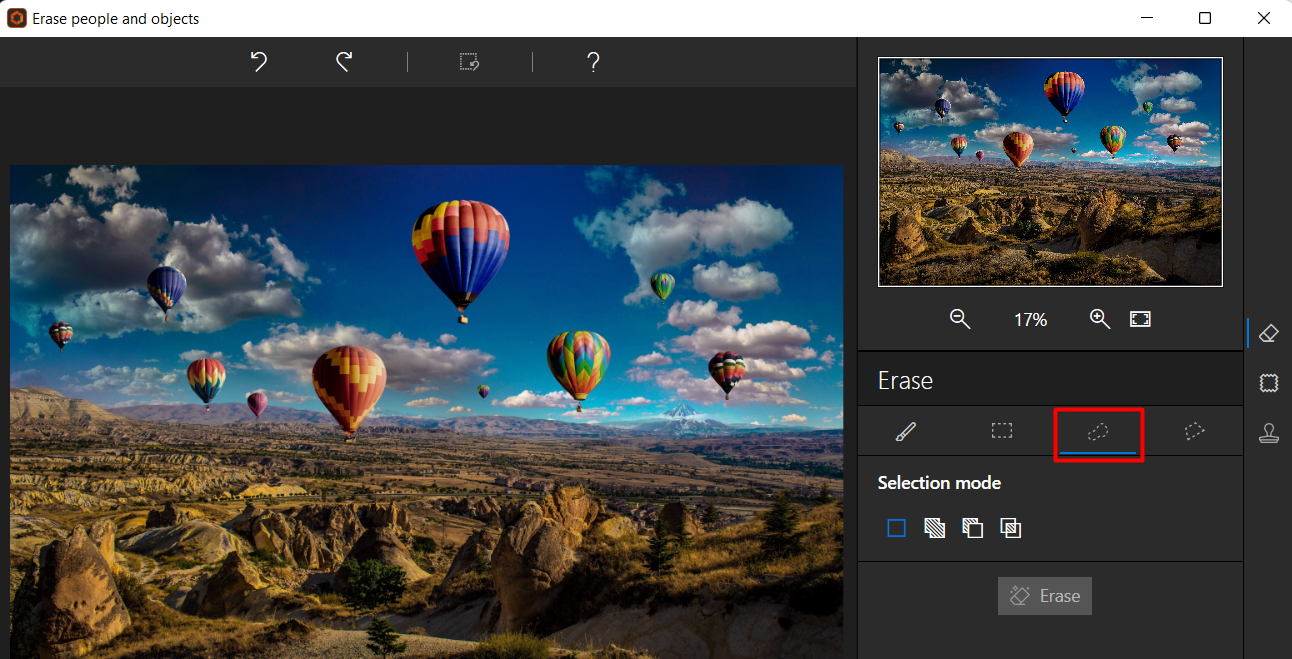
Task: Choose the add to selection mode
Action: click(934, 528)
